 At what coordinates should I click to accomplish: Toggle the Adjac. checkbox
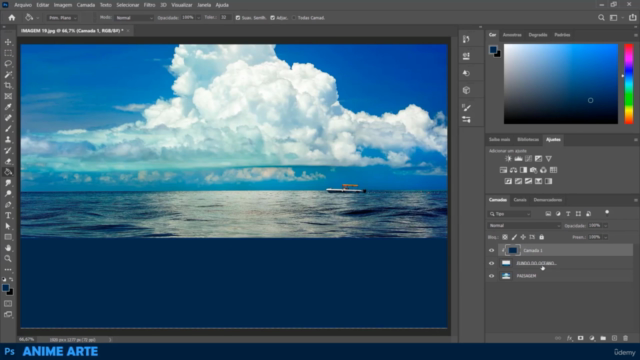[x=272, y=18]
